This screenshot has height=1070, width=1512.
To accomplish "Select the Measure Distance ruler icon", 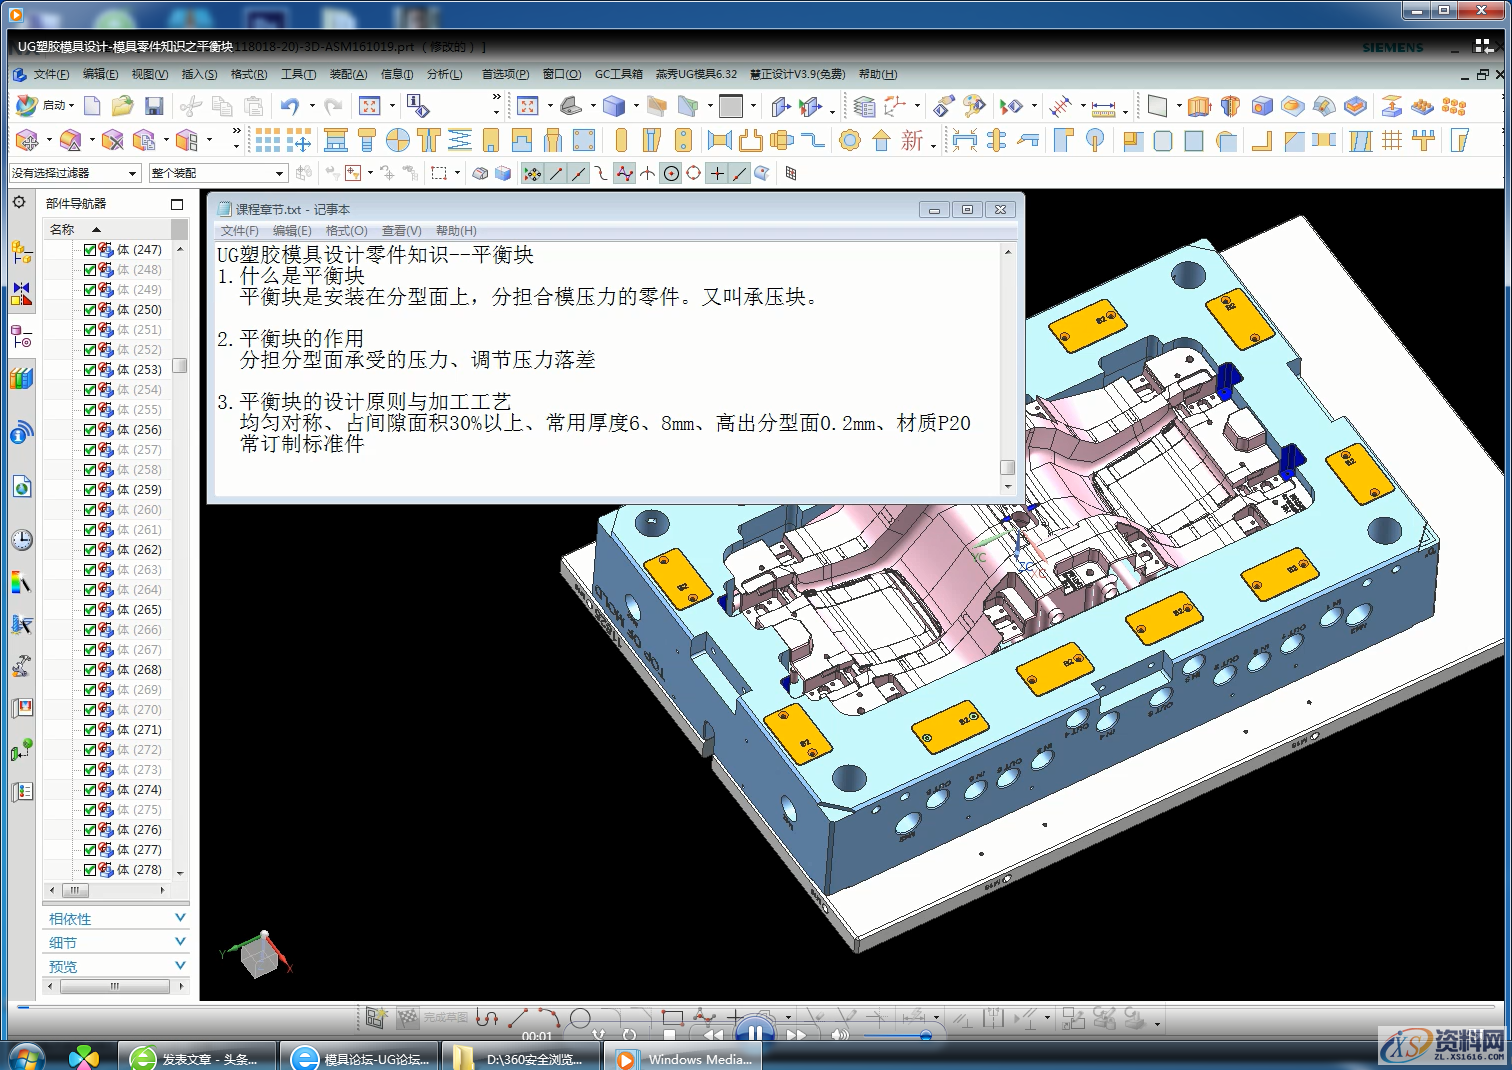I will click(x=1101, y=105).
